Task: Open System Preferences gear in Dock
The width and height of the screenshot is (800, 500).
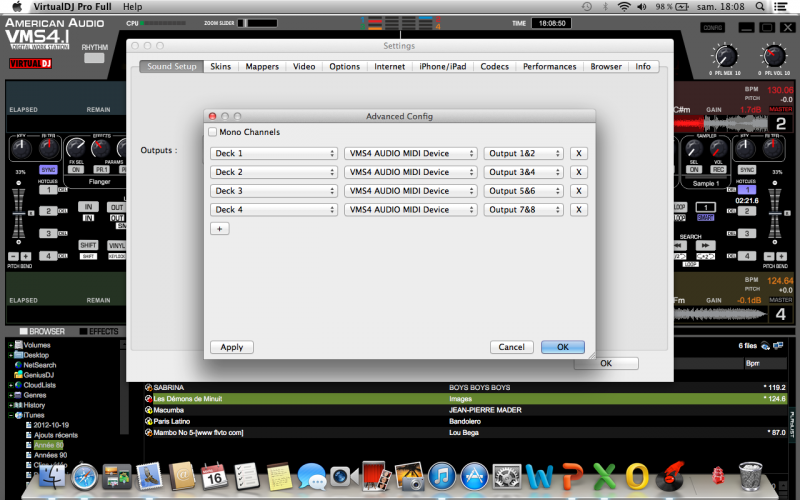Action: point(507,477)
